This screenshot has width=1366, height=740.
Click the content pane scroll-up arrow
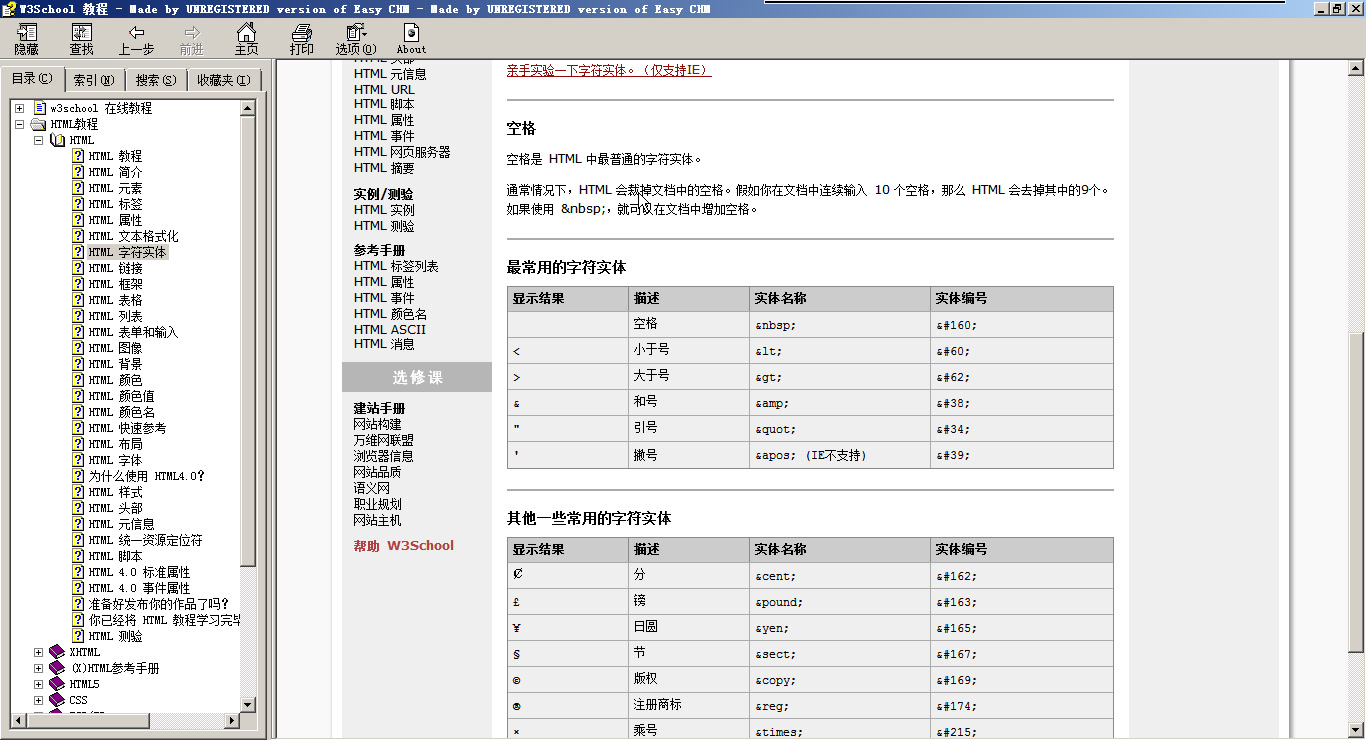point(1356,68)
